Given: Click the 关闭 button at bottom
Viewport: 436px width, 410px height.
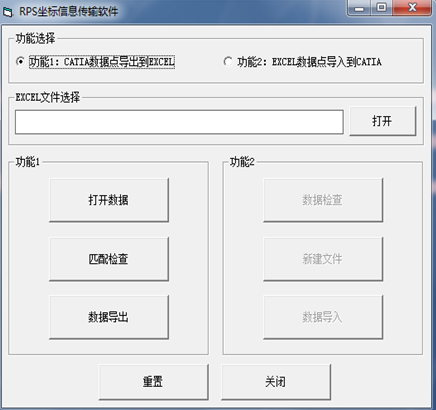Looking at the screenshot, I should pos(276,382).
